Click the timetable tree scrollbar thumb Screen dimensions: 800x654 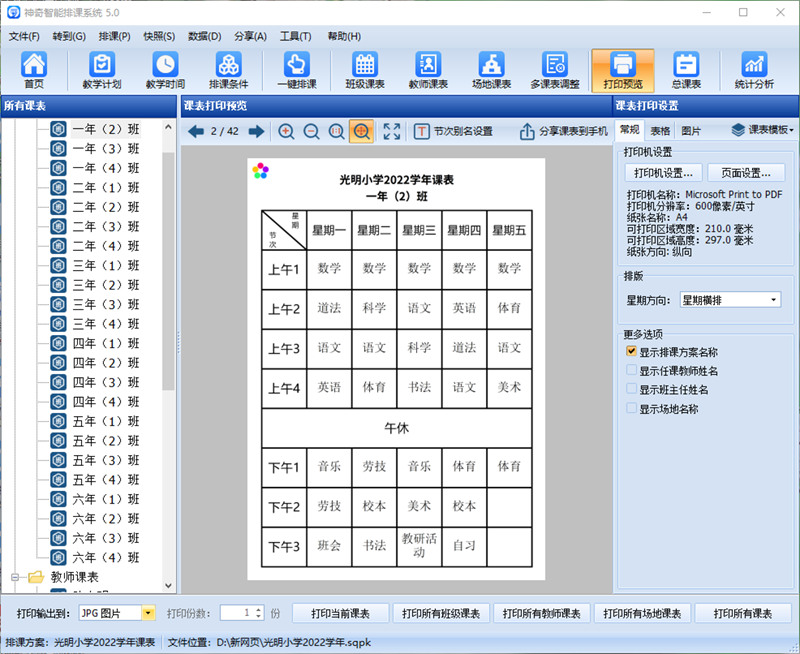click(x=168, y=270)
